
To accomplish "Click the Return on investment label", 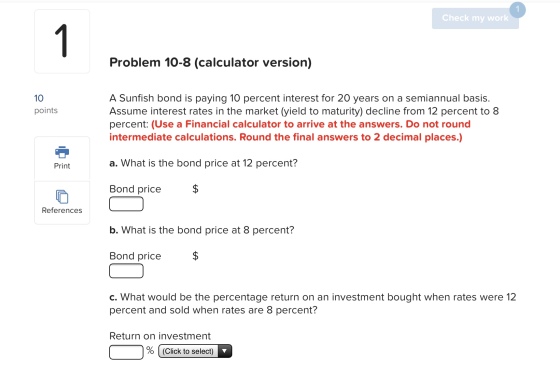I will [160, 336].
